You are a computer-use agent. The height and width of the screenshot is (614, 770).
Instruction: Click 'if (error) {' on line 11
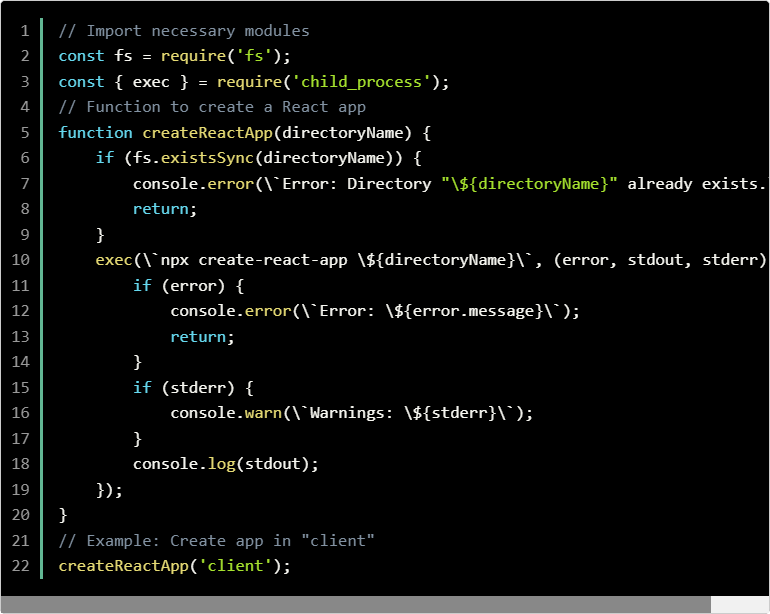[189, 285]
